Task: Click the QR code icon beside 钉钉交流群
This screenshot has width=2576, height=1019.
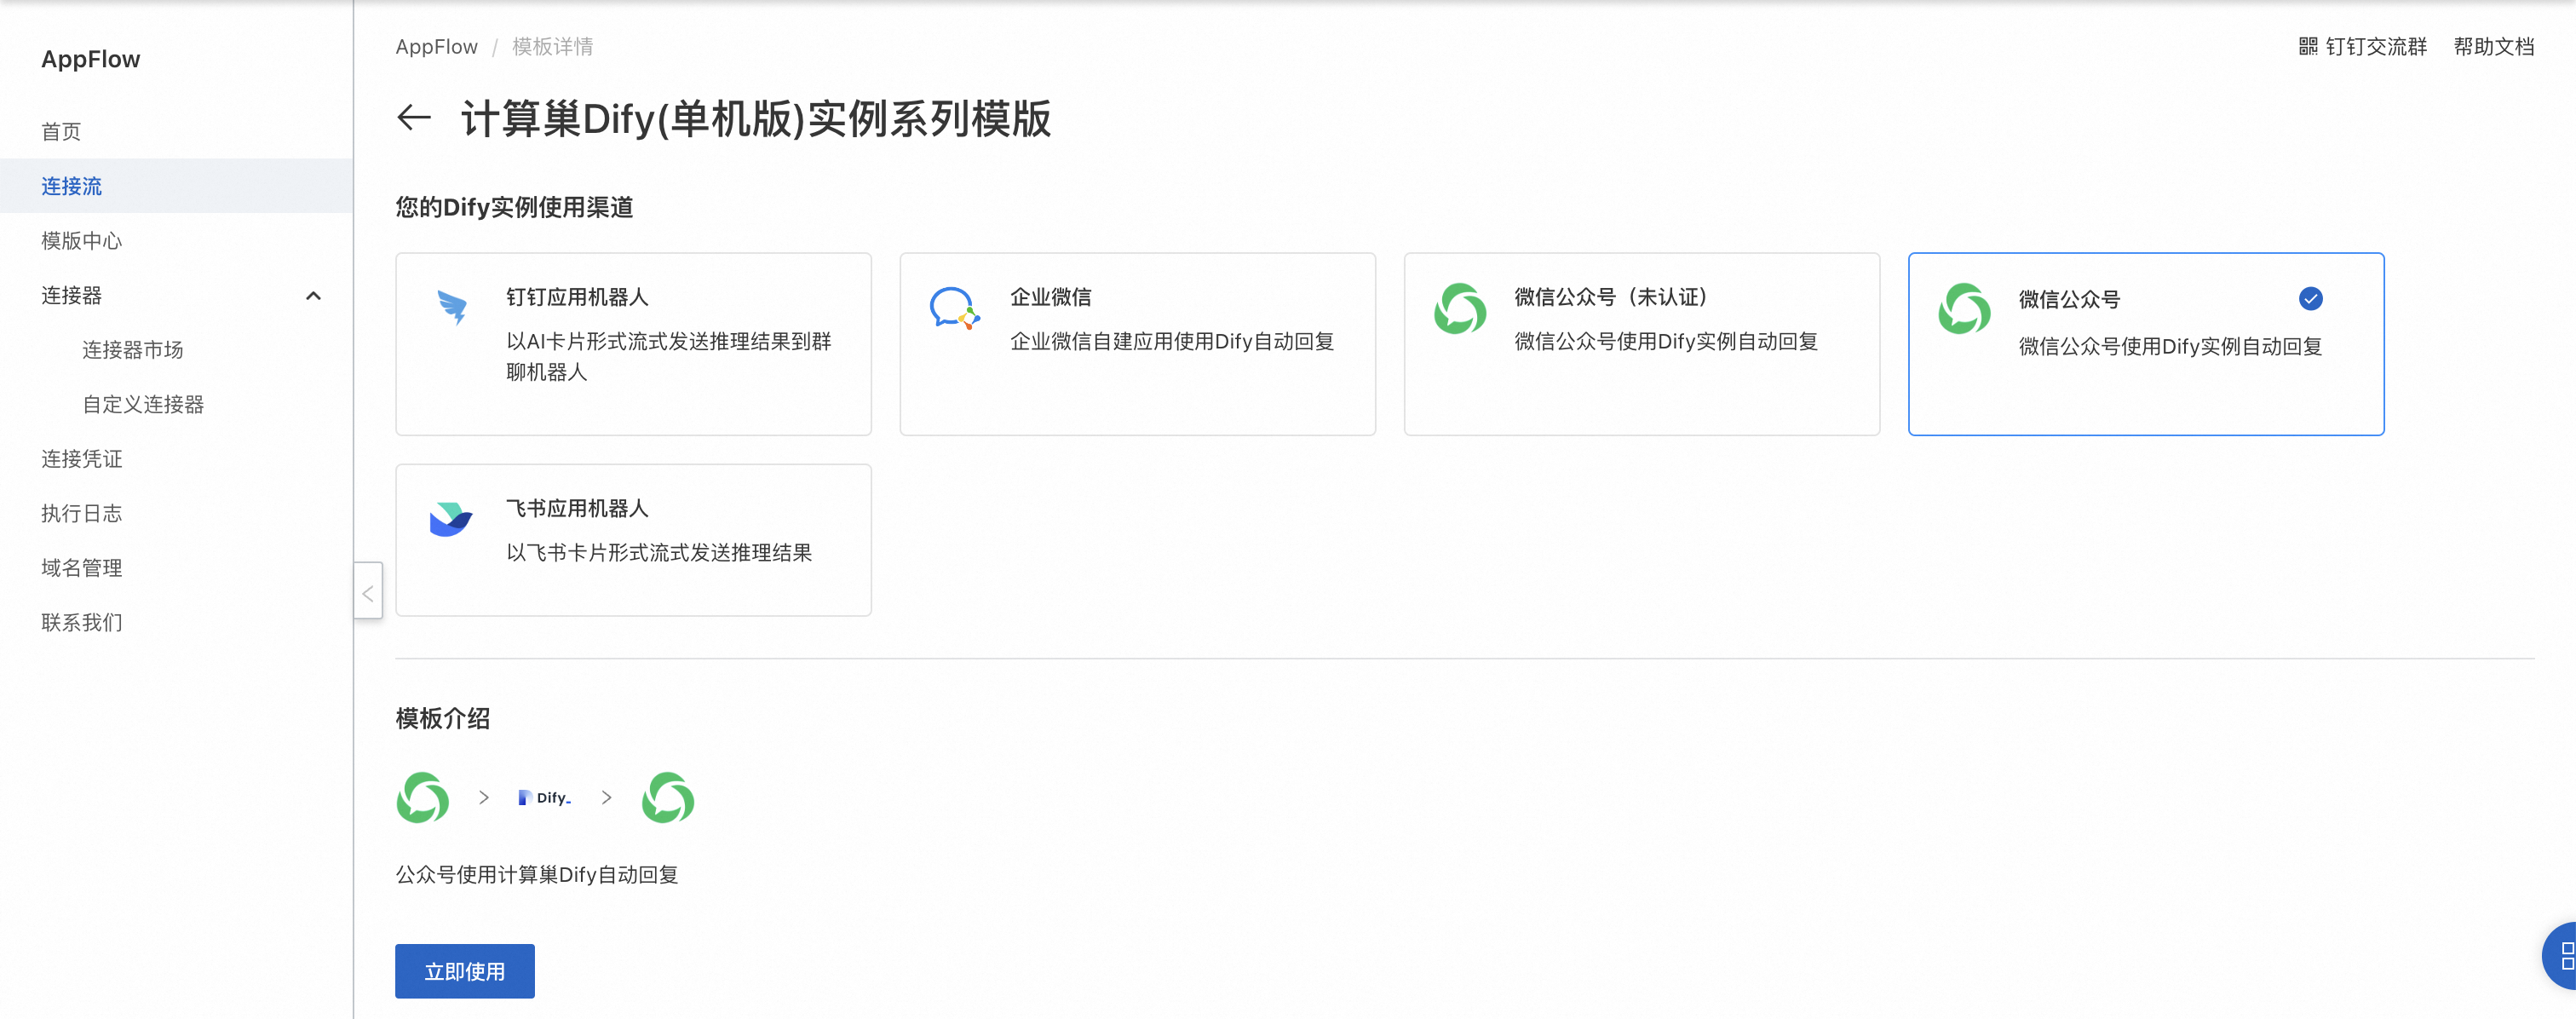Action: (2308, 47)
